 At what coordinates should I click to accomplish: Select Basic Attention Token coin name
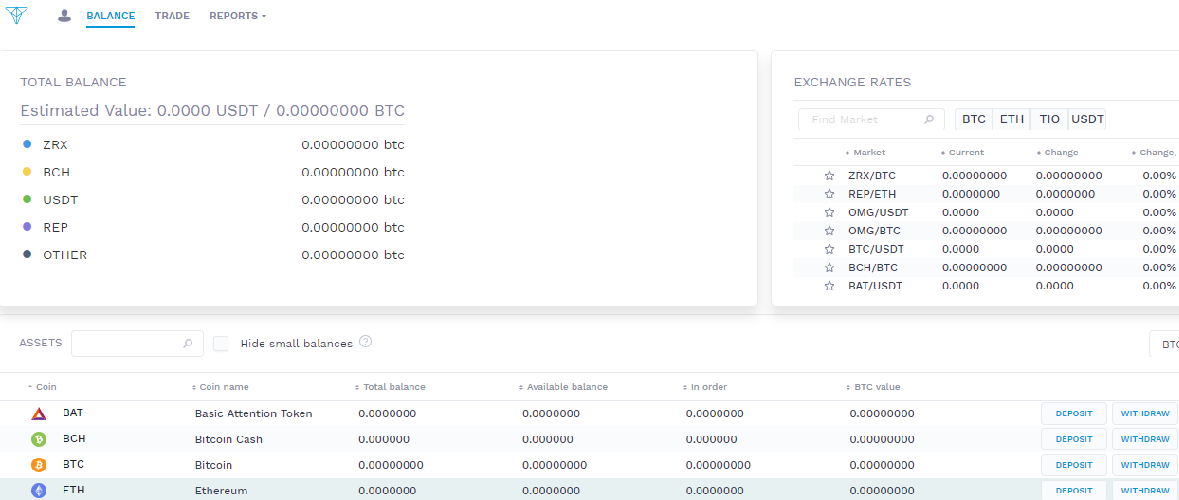[253, 414]
